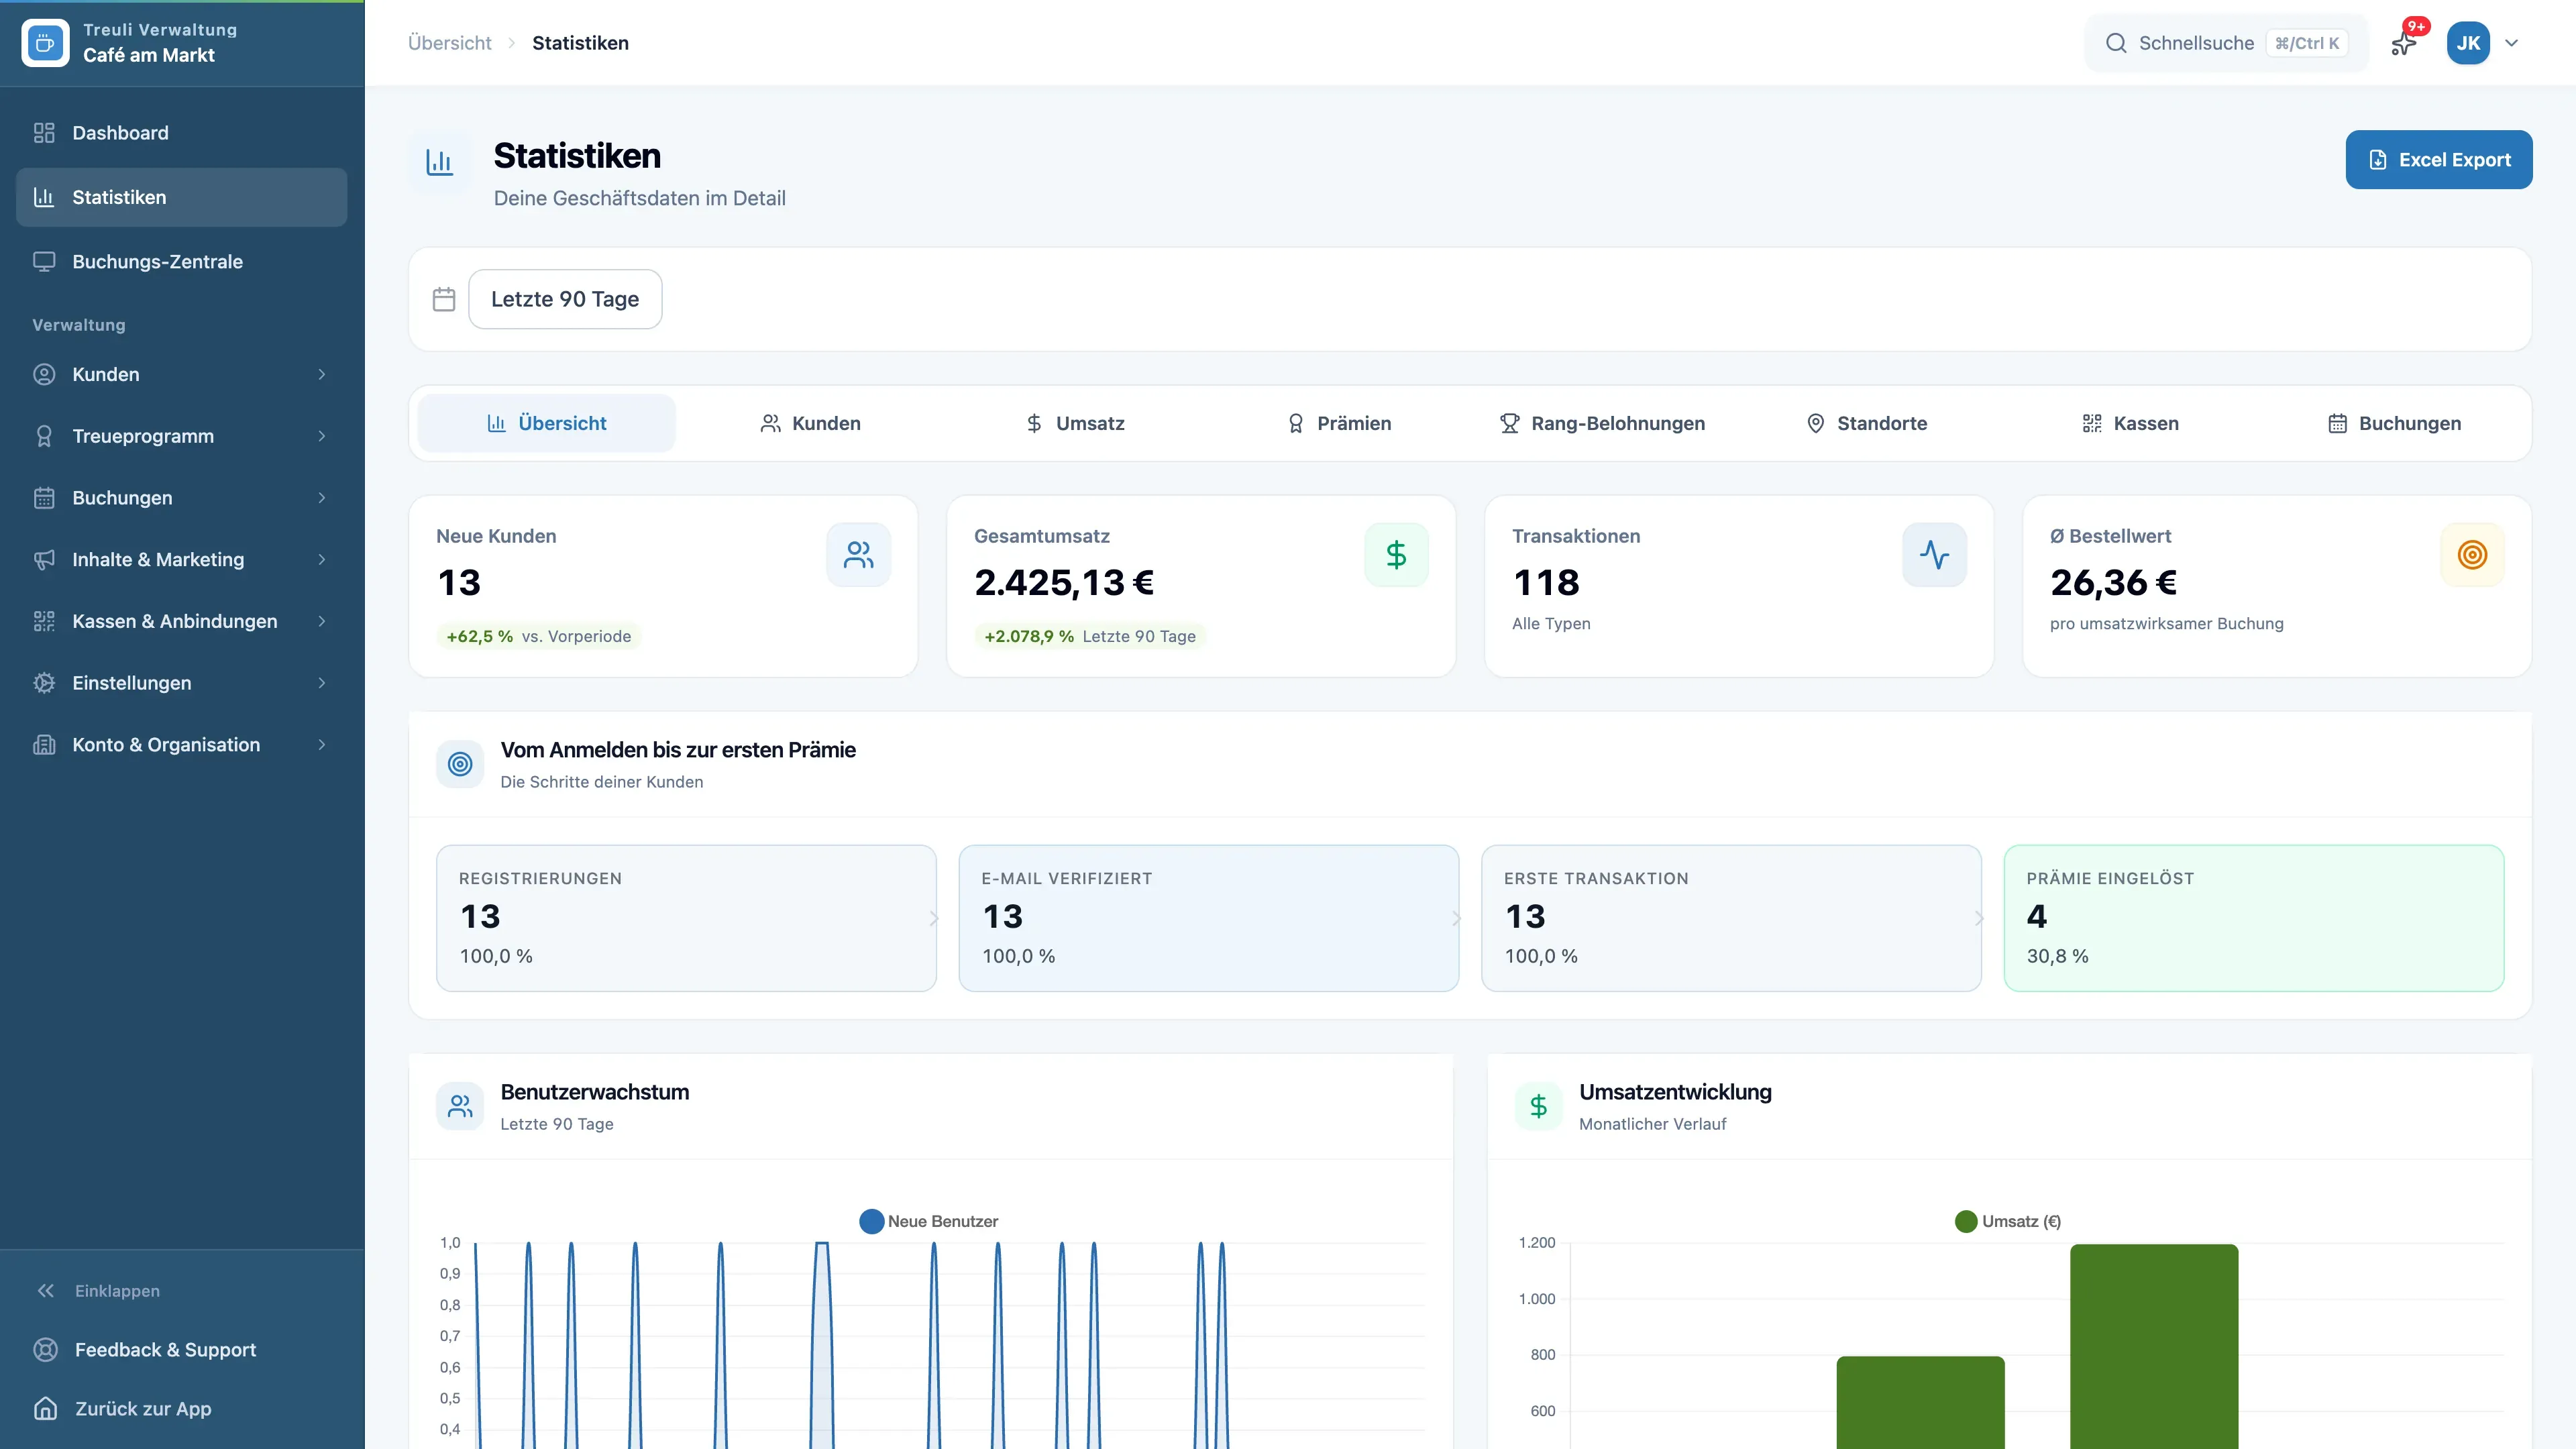The width and height of the screenshot is (2576, 1449).
Task: Open the user menu chevron next to JK
Action: 2511,43
